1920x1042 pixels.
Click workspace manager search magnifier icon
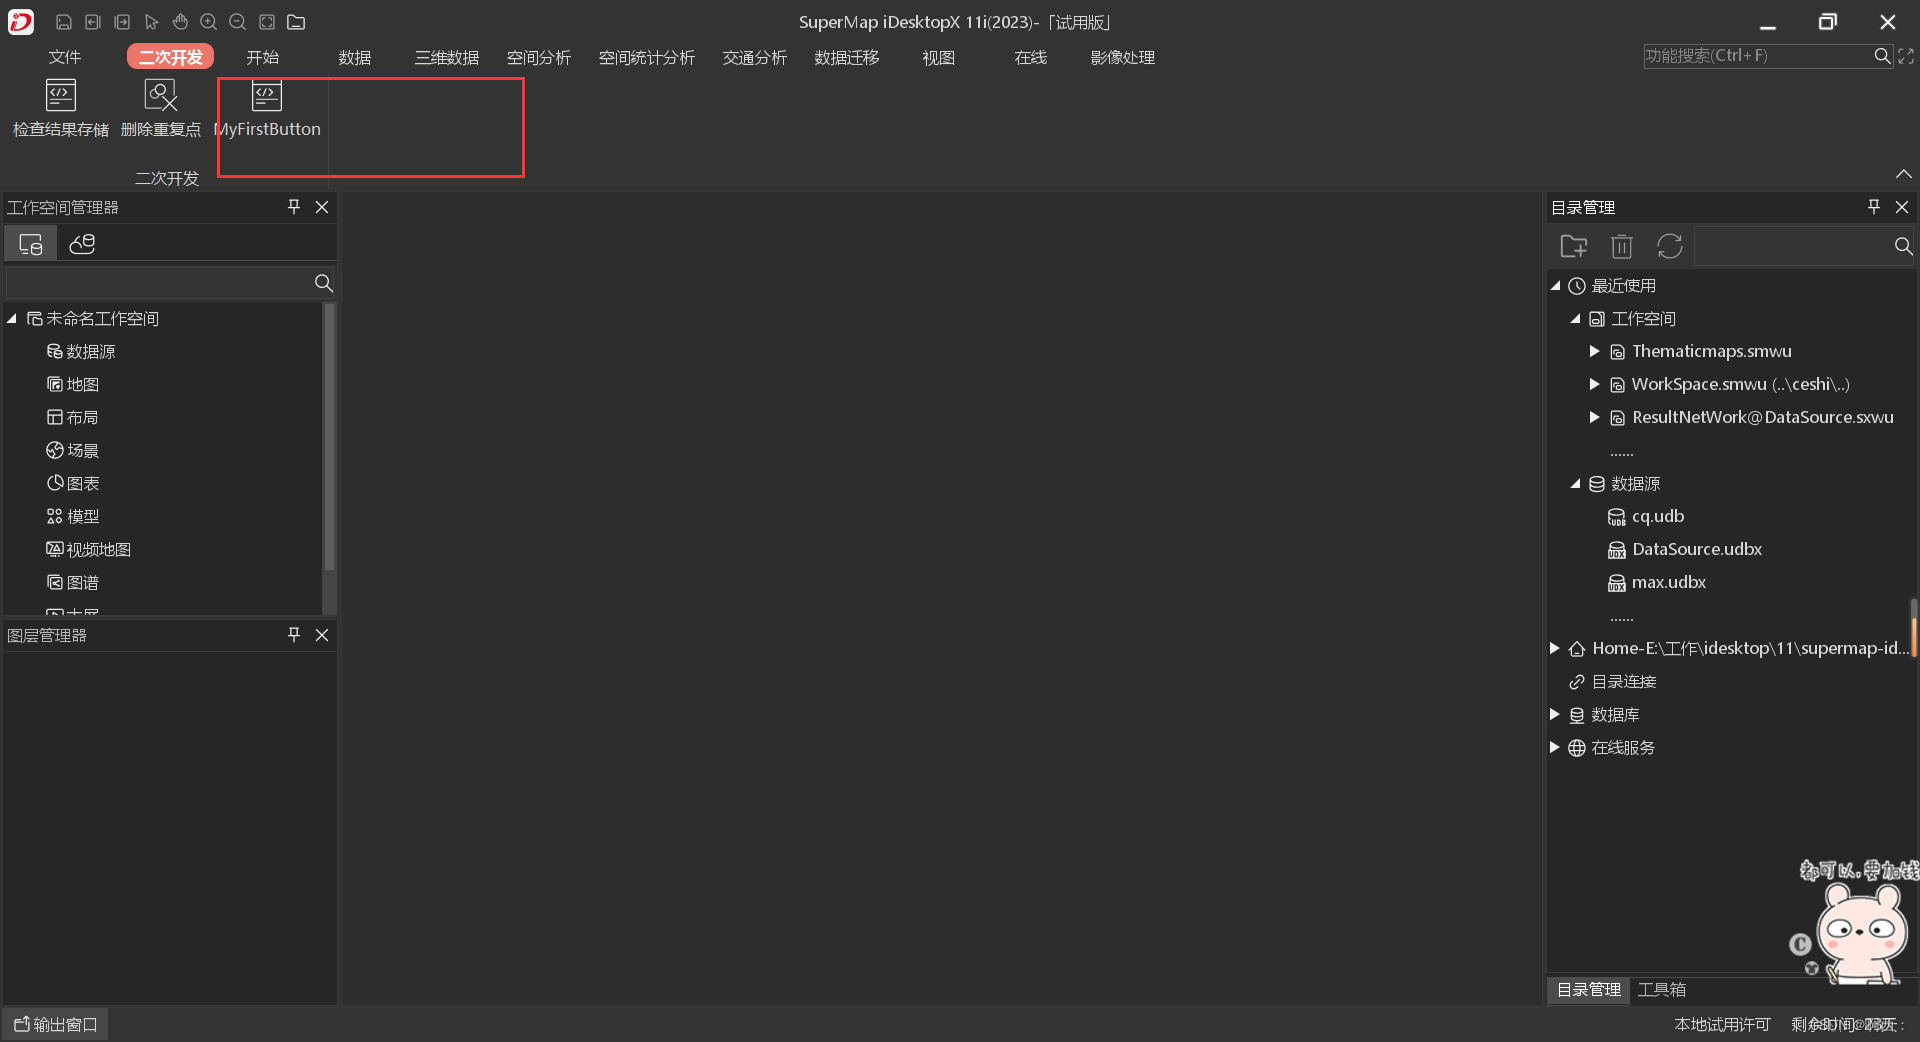coord(323,283)
